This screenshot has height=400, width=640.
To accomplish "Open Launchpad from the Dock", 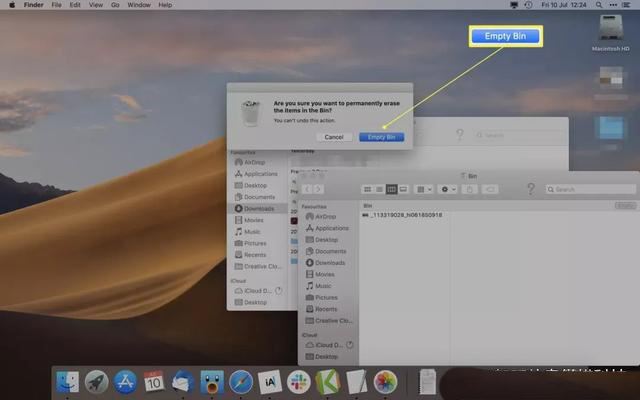I will [97, 381].
